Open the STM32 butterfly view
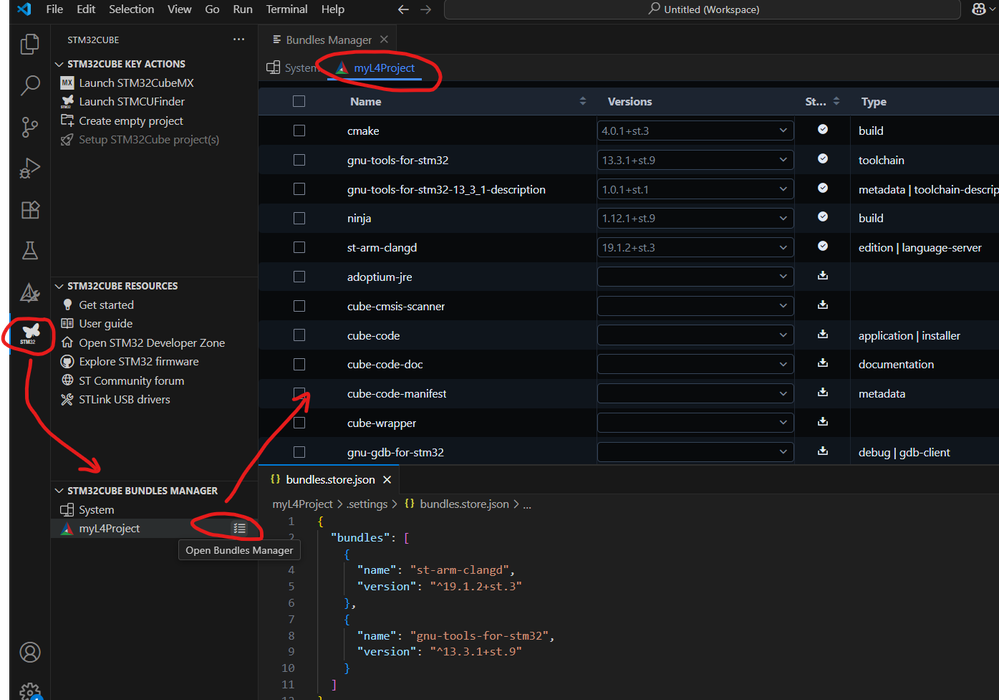This screenshot has width=999, height=700. (30, 333)
